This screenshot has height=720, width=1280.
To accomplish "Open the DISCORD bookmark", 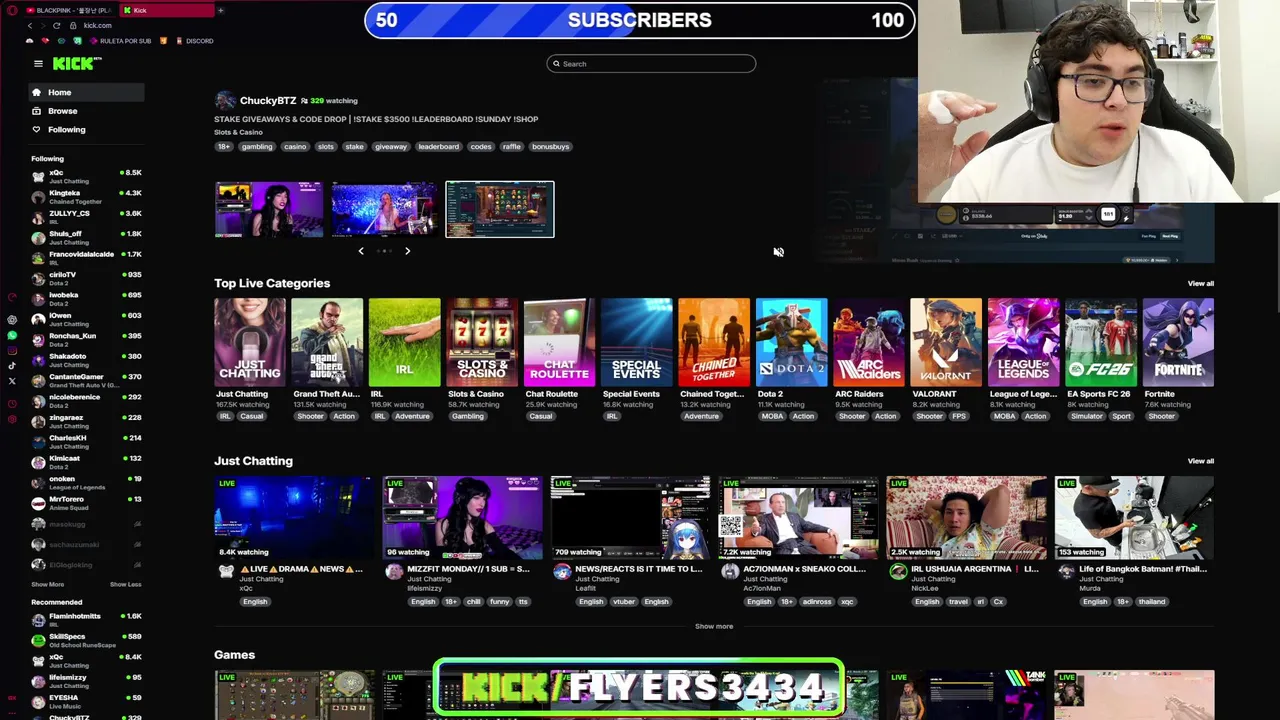I will [x=194, y=41].
